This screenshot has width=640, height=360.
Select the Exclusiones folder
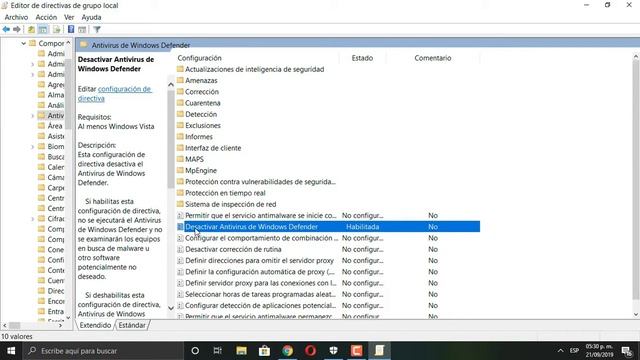pos(199,125)
